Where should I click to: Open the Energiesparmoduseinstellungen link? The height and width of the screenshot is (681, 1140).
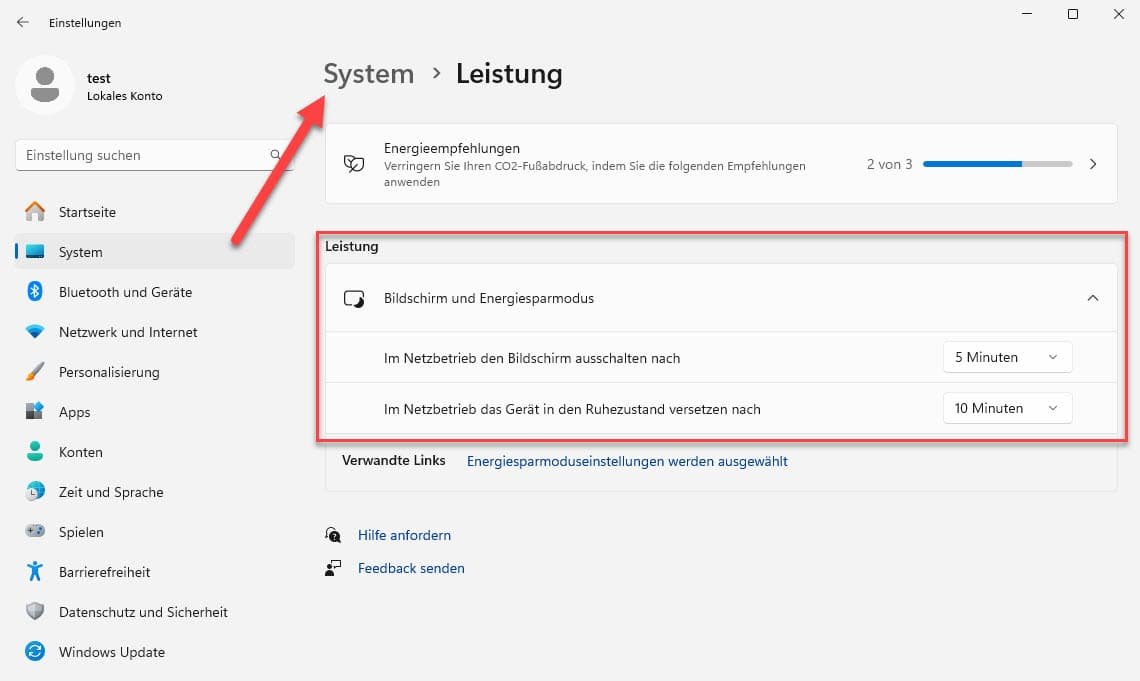click(x=627, y=461)
